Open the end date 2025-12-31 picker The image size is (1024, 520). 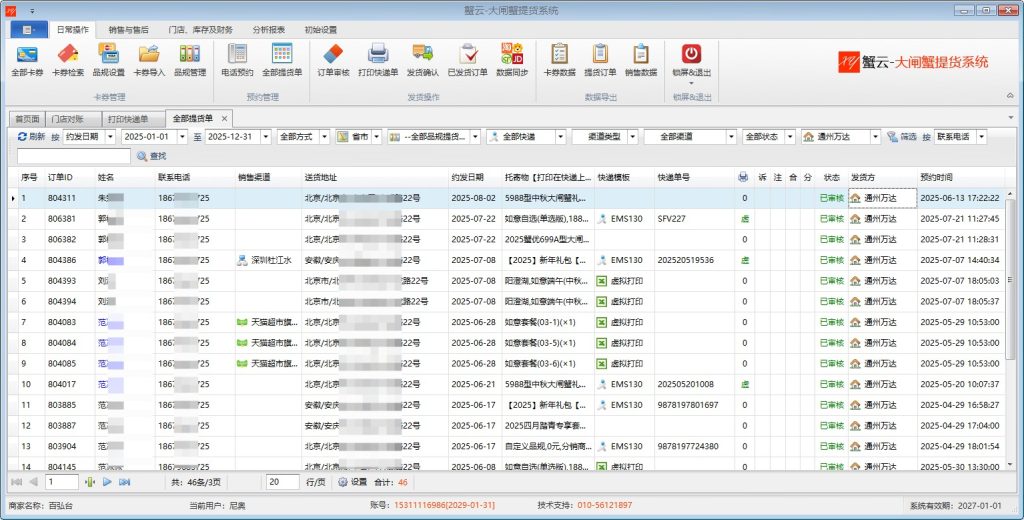point(266,137)
